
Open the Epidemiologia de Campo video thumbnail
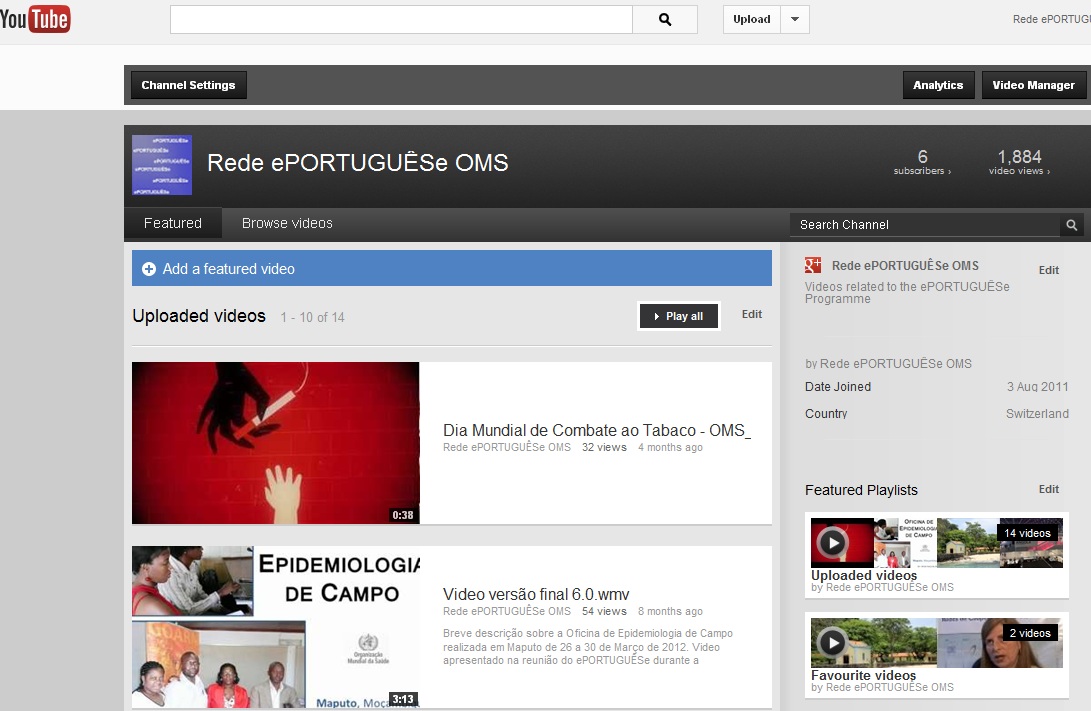[276, 627]
